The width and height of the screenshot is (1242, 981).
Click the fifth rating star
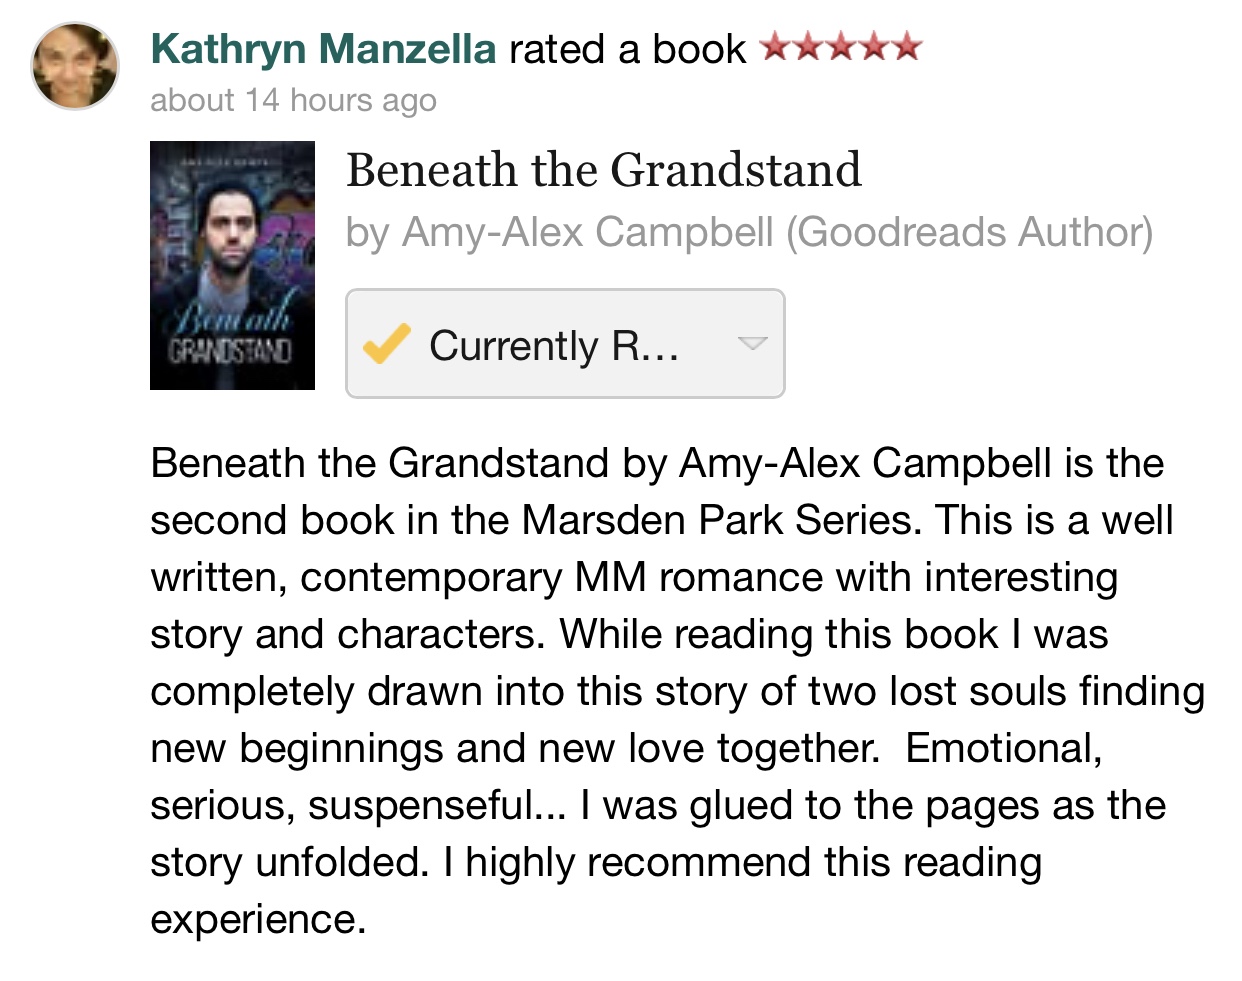(x=907, y=47)
